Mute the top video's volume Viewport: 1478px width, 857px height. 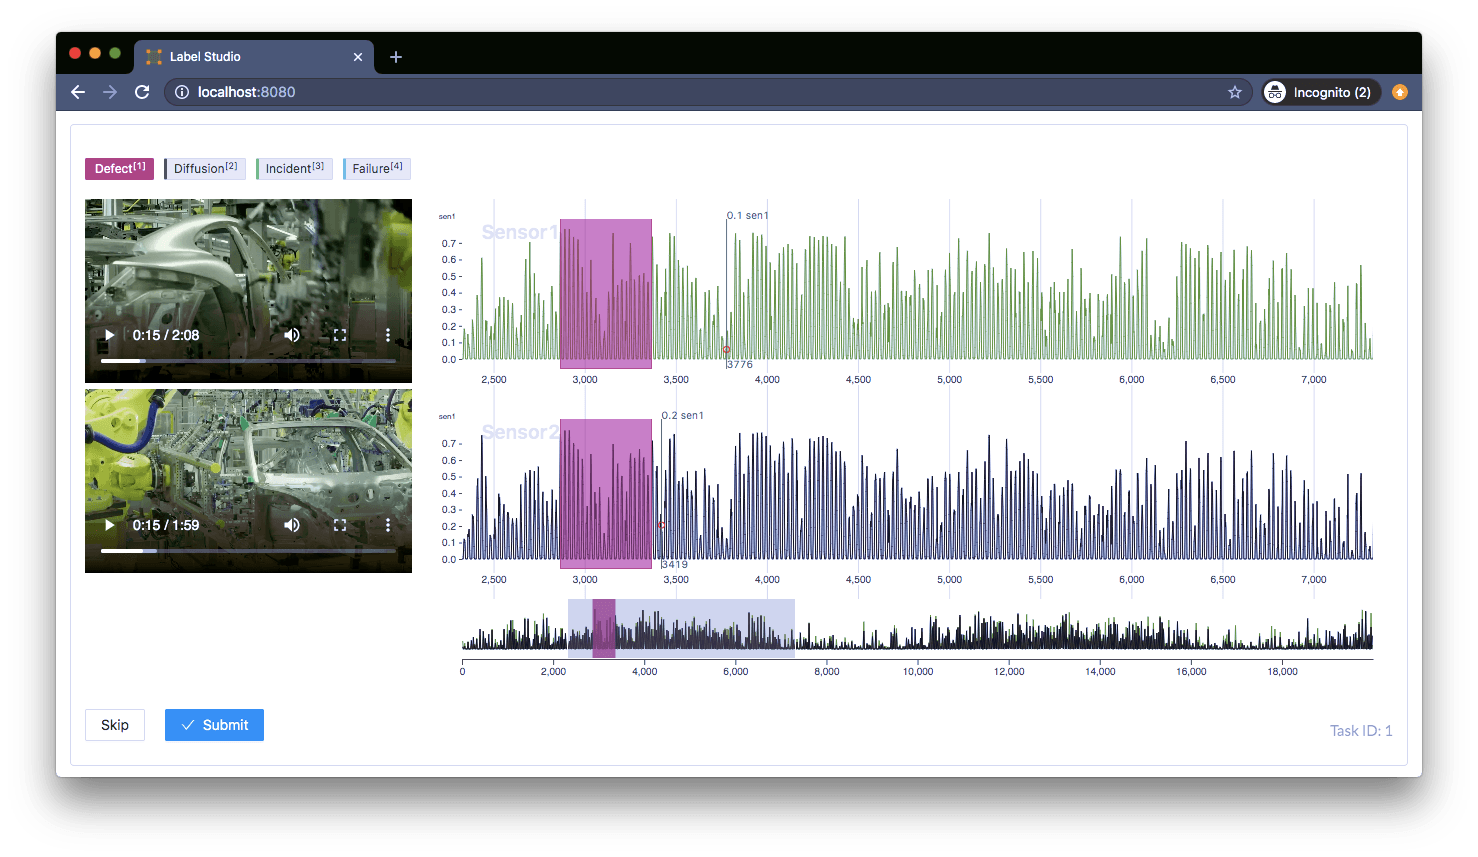(292, 335)
